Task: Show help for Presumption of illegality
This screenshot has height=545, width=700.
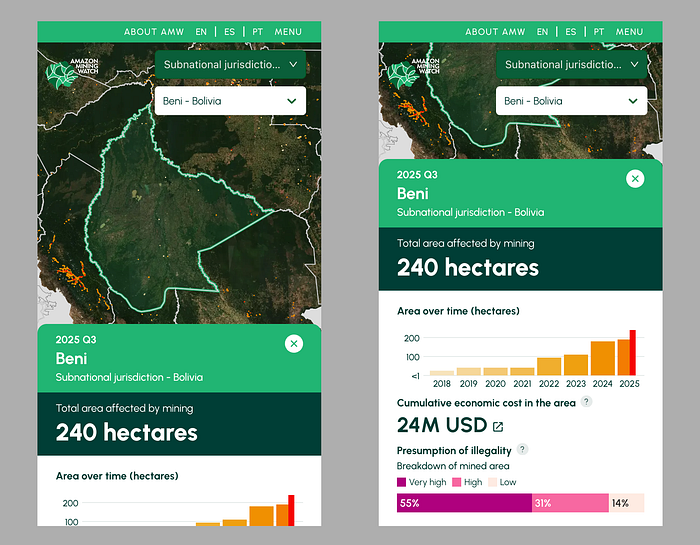Action: tap(522, 449)
